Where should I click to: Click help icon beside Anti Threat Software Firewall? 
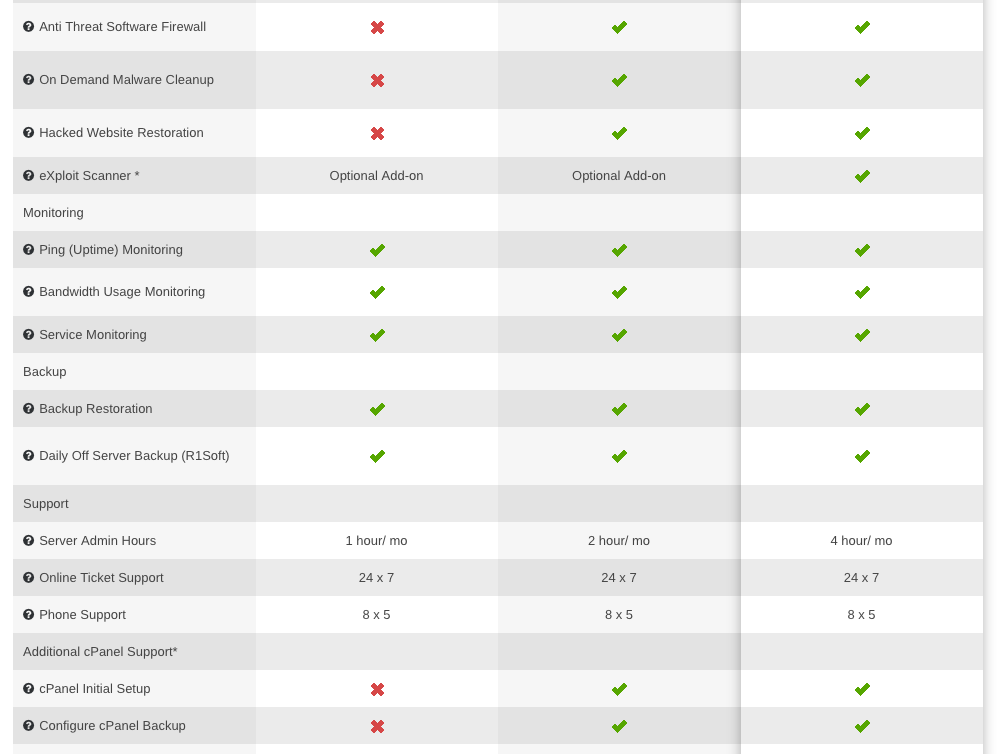pos(29,27)
